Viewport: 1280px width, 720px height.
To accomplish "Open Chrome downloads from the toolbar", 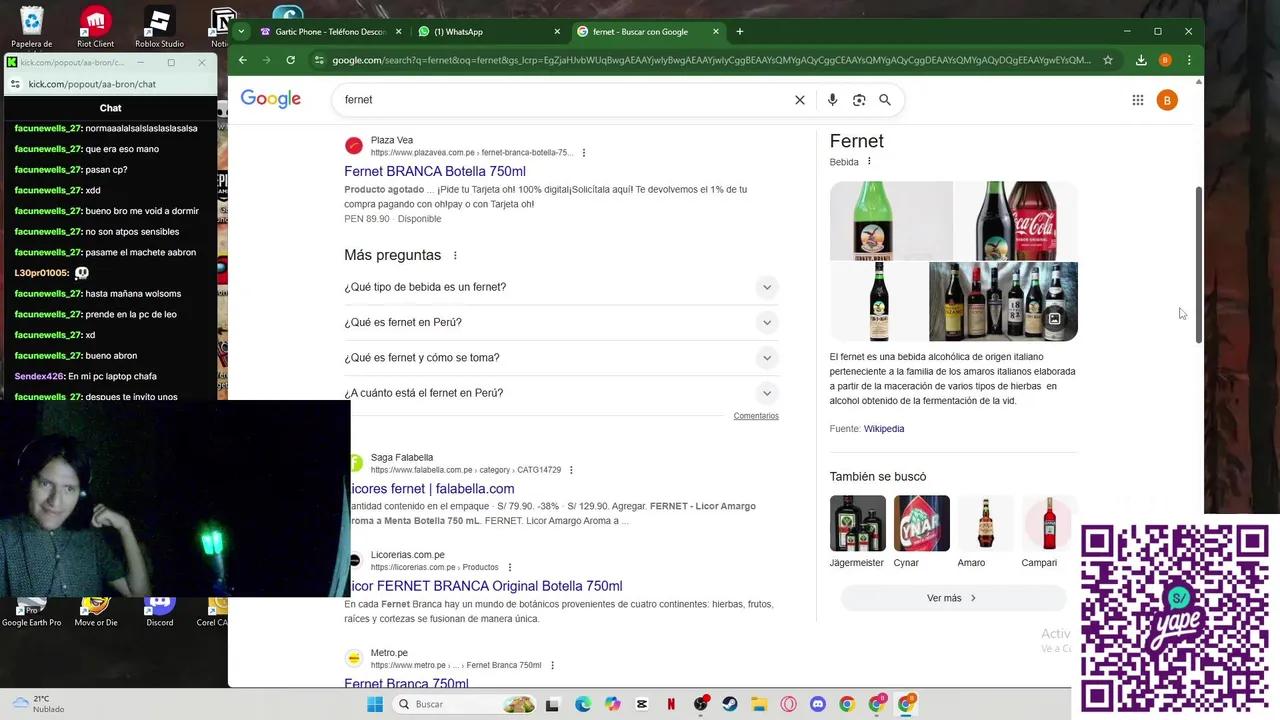I will 1140,60.
